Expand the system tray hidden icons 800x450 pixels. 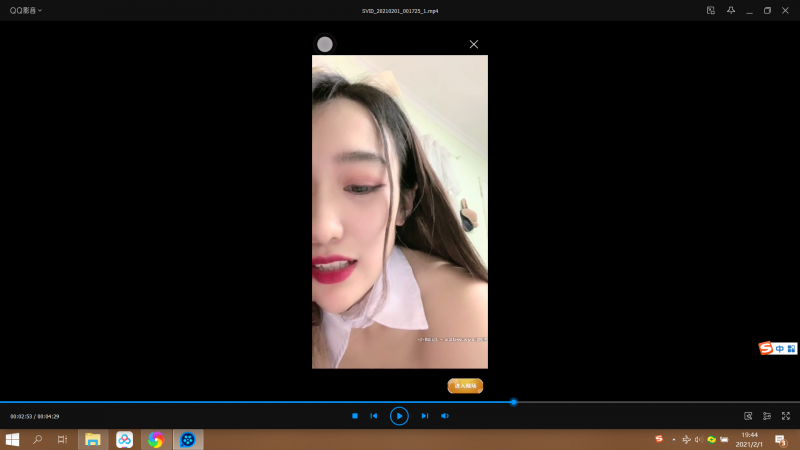click(673, 439)
